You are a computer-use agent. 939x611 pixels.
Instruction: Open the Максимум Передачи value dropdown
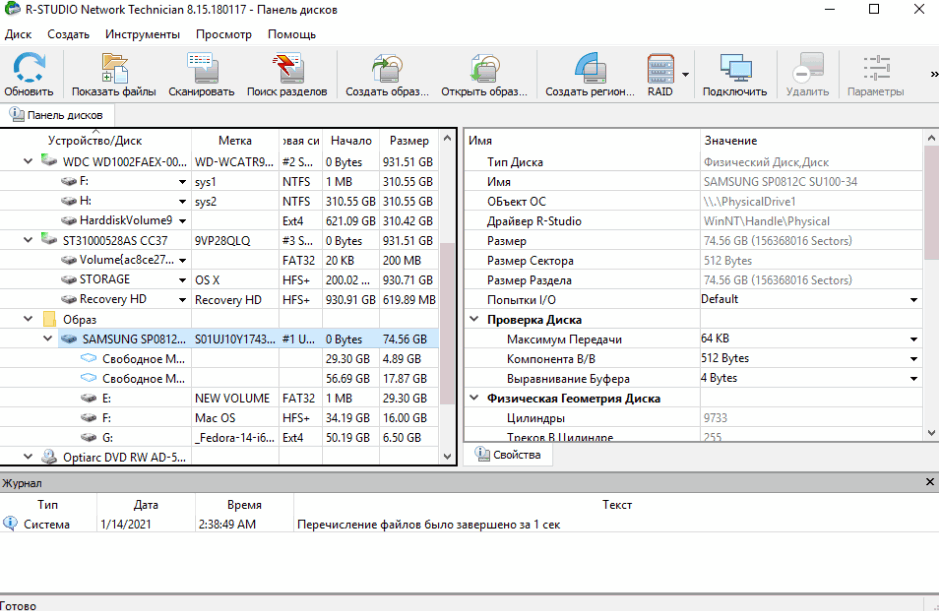[914, 339]
